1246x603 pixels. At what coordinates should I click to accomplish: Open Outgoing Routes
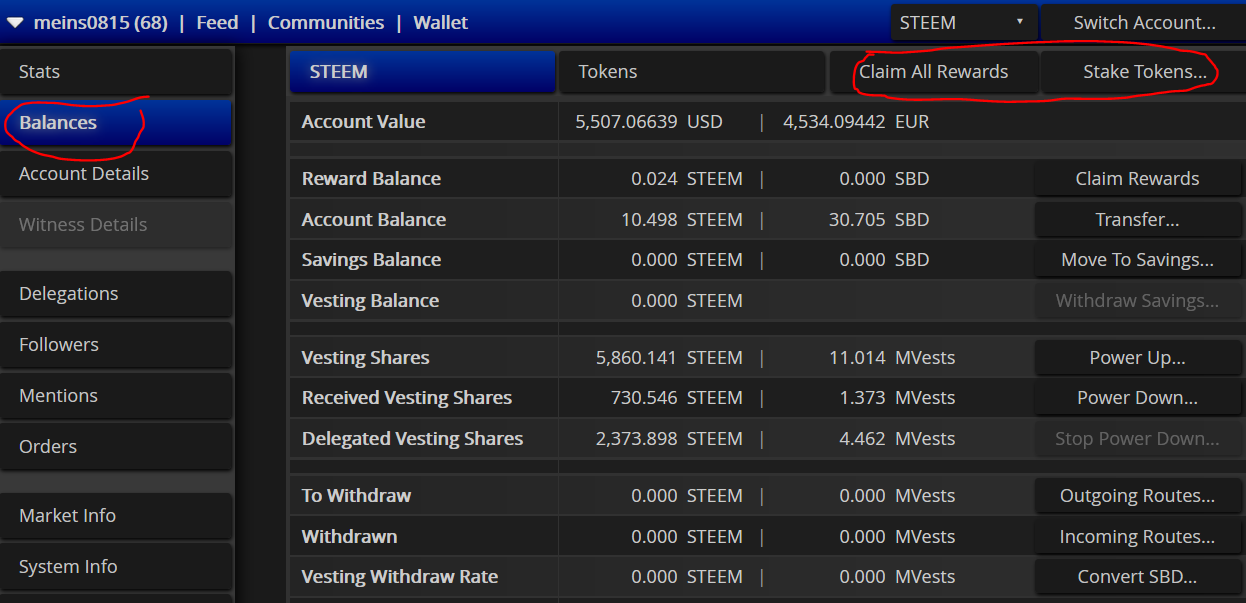tap(1137, 496)
